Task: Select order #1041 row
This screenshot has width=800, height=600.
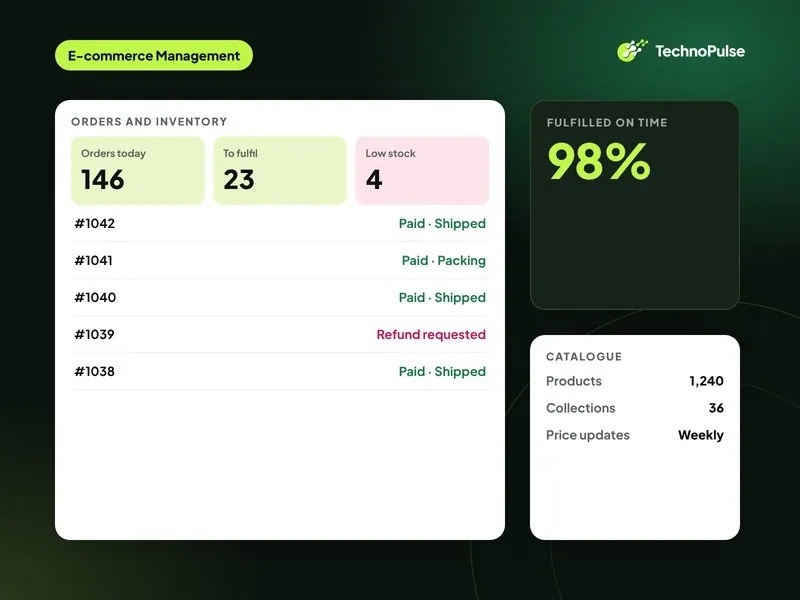Action: [280, 260]
